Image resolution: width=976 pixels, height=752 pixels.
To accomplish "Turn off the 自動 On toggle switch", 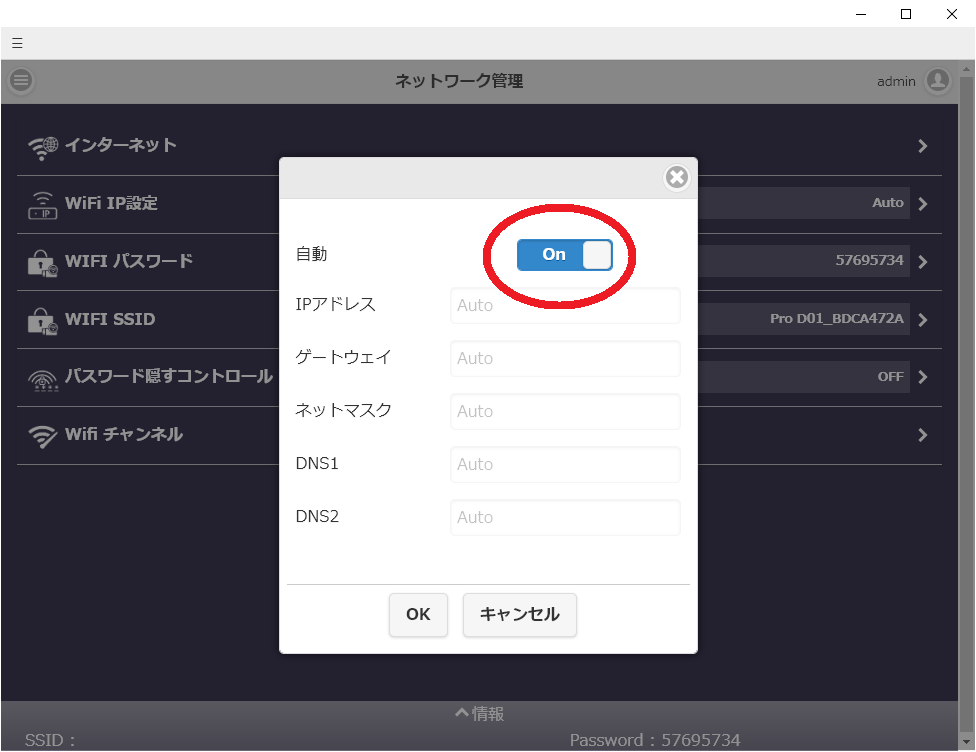I will click(564, 255).
